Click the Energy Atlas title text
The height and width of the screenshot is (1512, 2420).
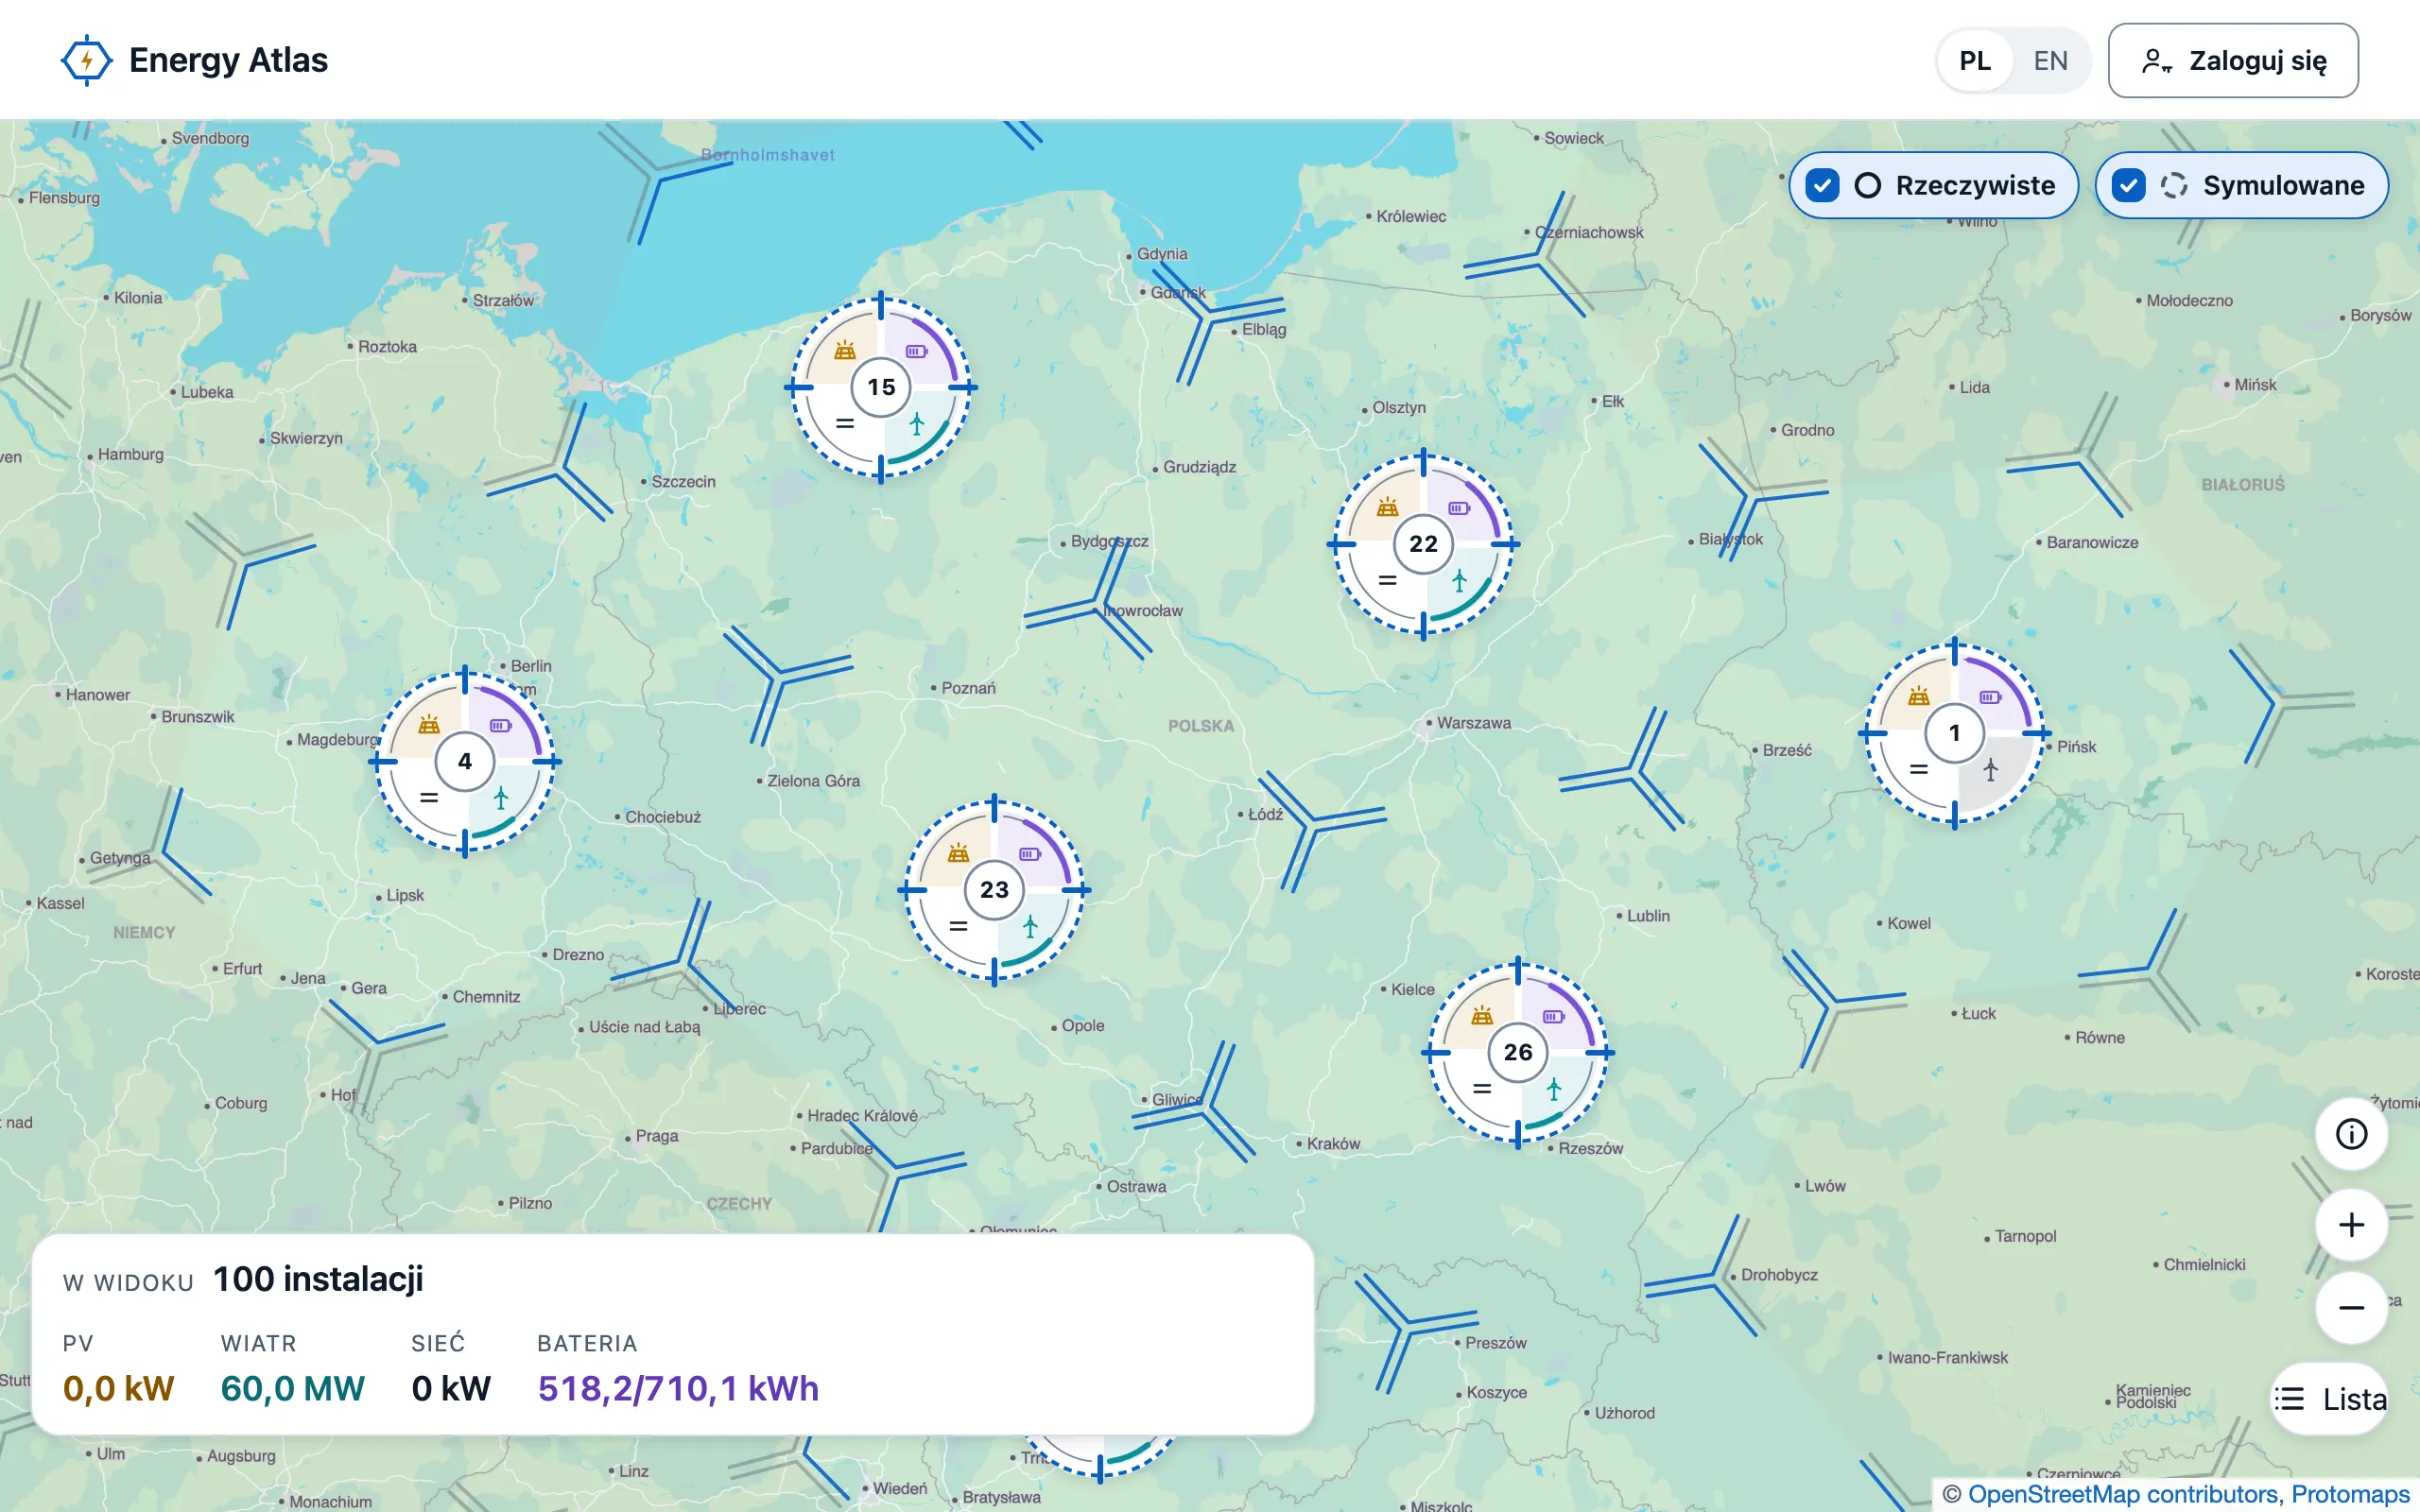[x=228, y=61]
